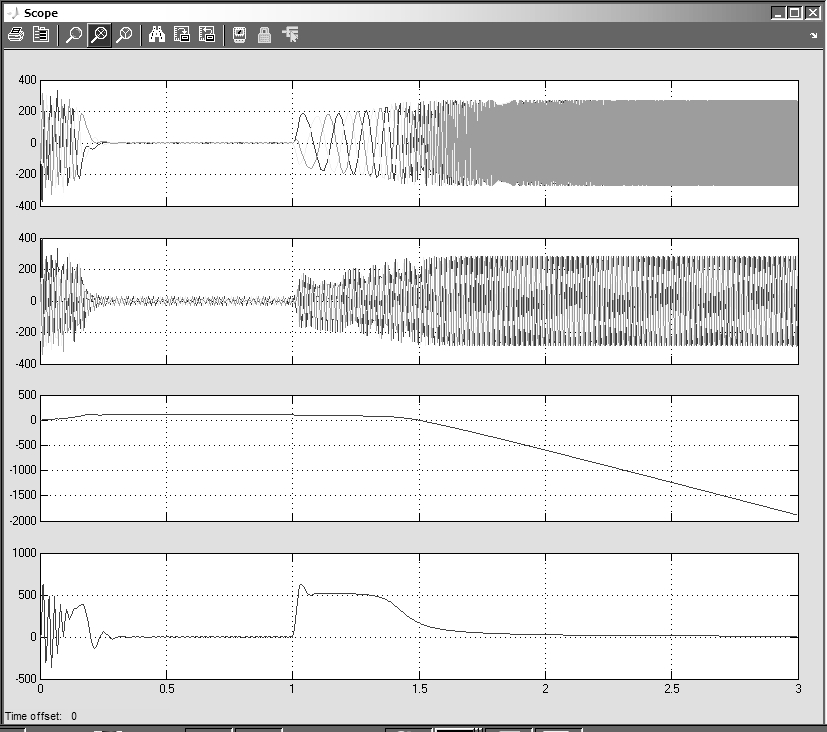
Task: Click the x-axis tick label 2.5
Action: click(671, 689)
